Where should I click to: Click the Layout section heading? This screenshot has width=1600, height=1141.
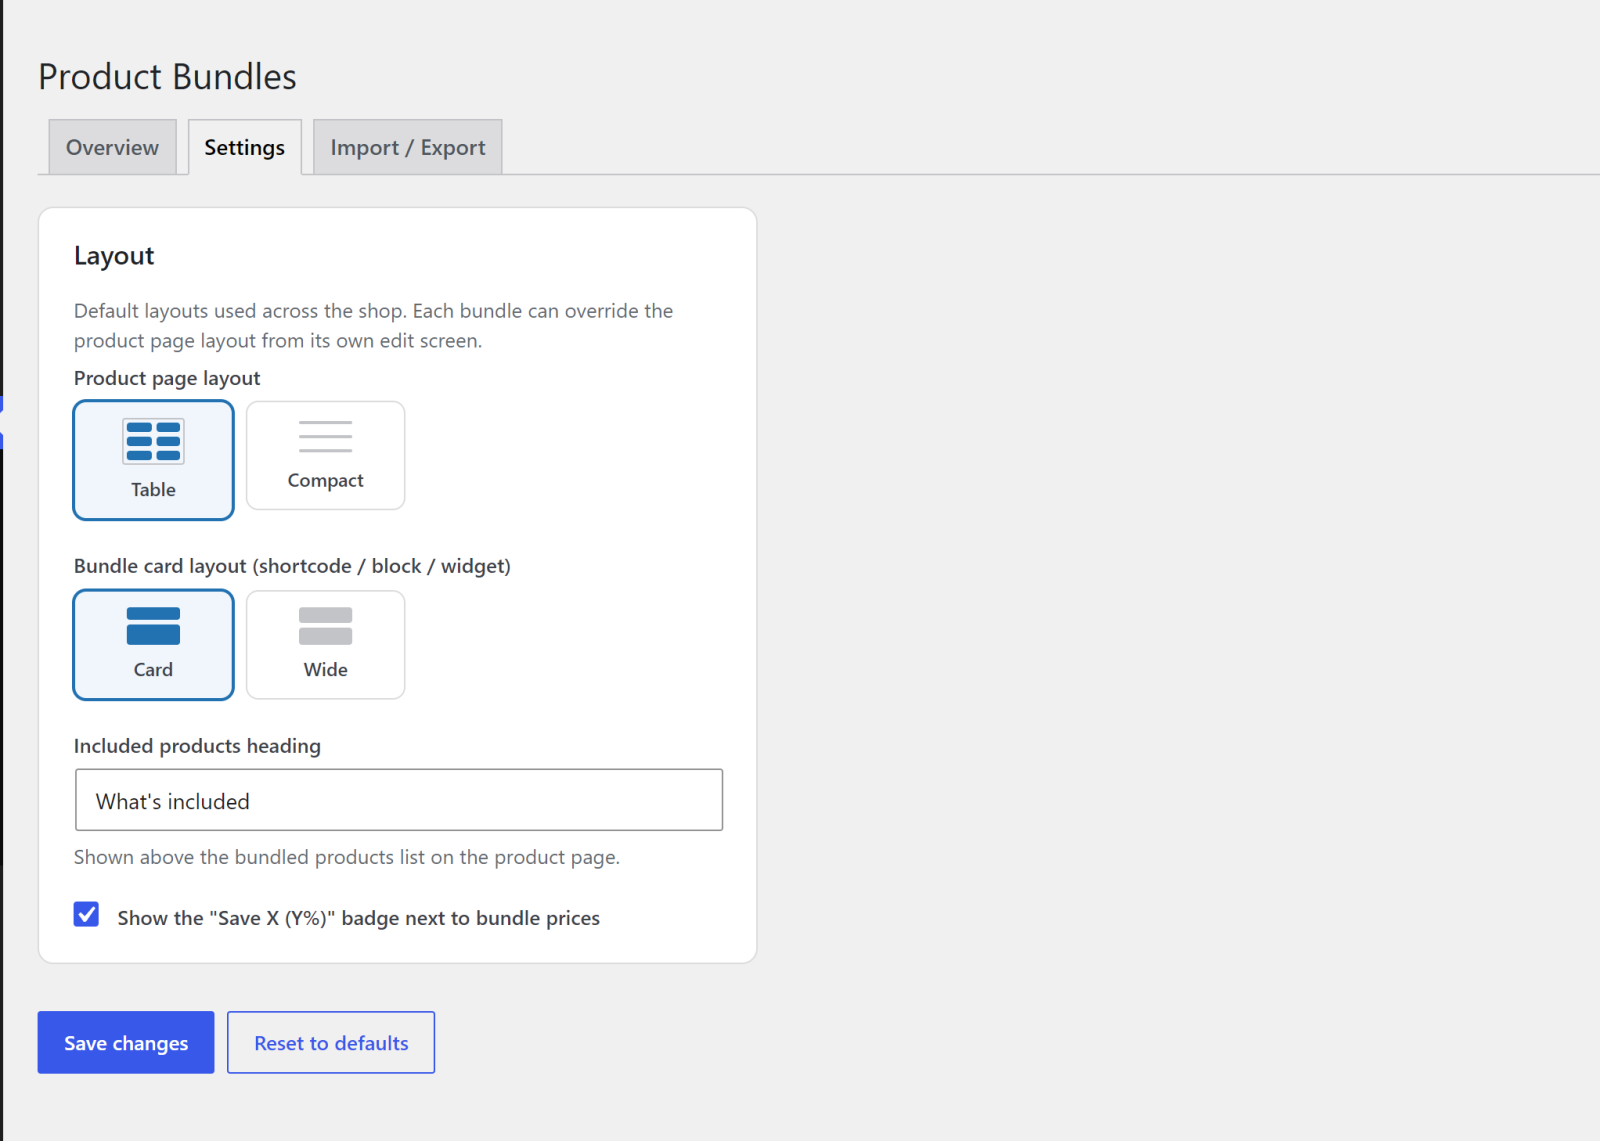pos(114,256)
